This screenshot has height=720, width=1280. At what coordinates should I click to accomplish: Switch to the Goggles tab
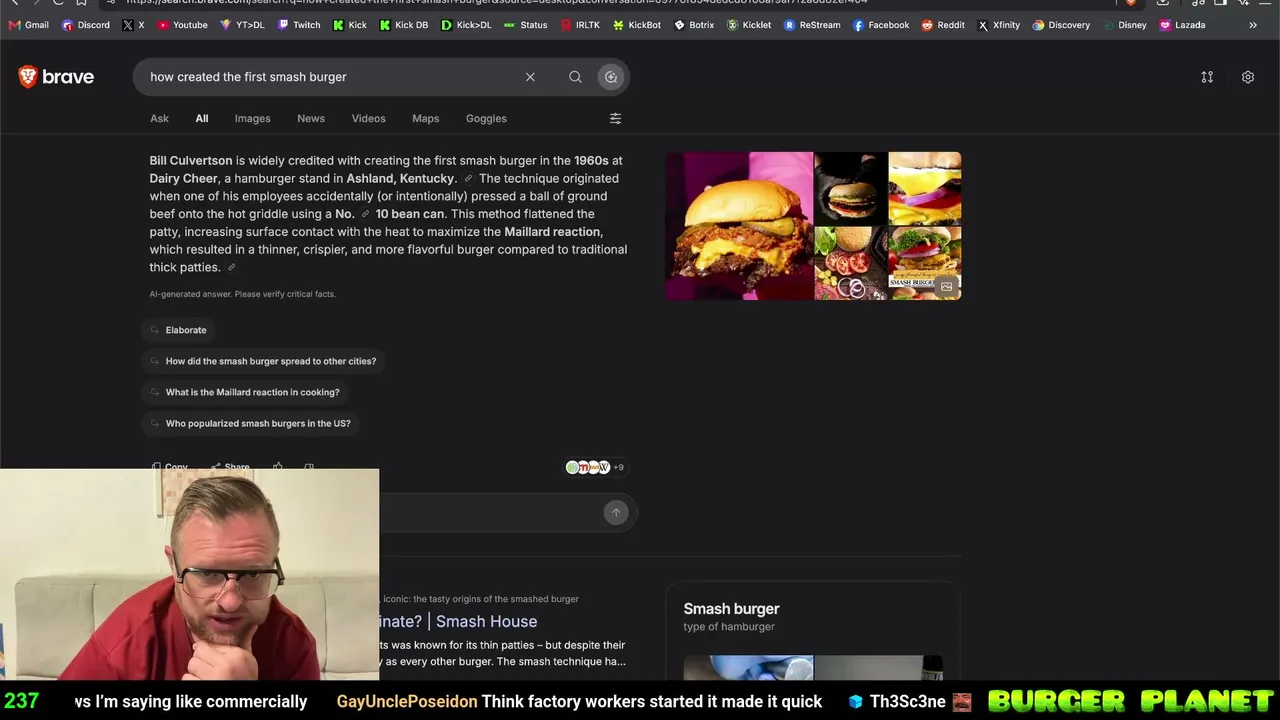(486, 118)
